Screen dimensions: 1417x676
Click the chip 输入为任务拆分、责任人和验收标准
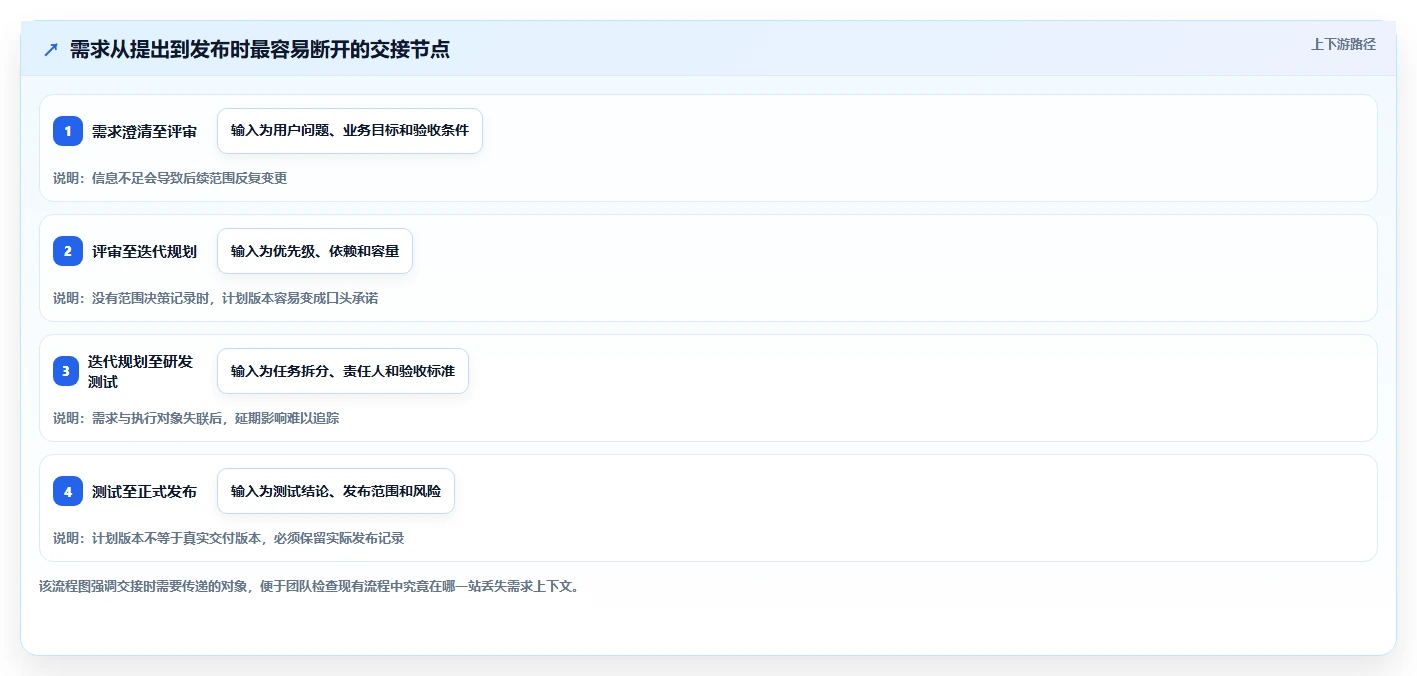pyautogui.click(x=343, y=371)
